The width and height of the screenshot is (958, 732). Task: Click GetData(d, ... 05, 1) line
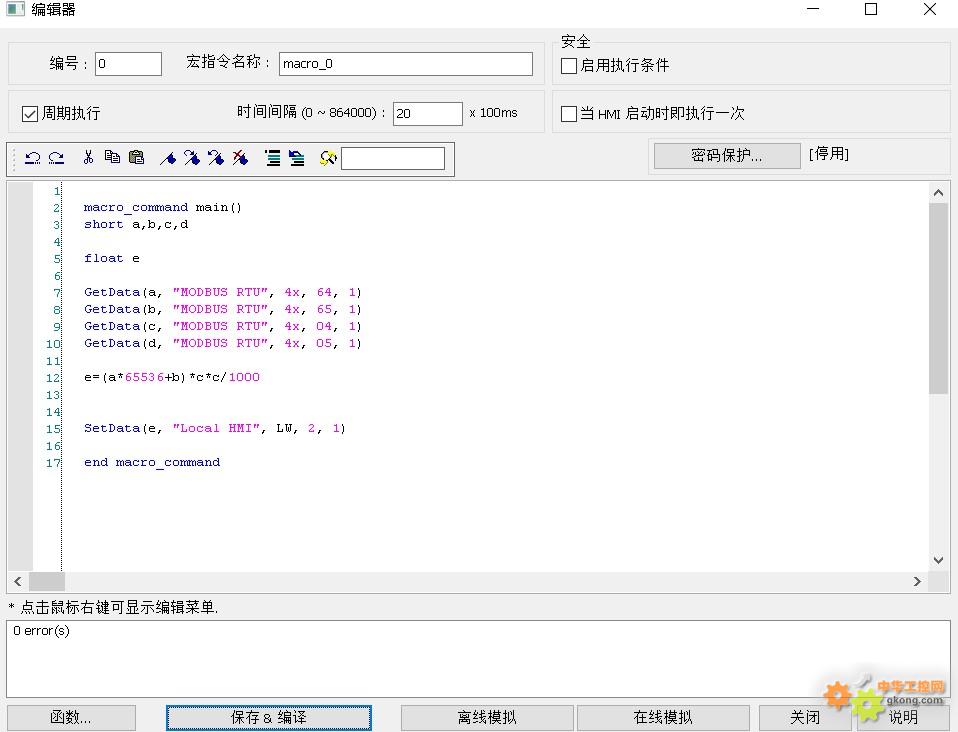coord(222,343)
